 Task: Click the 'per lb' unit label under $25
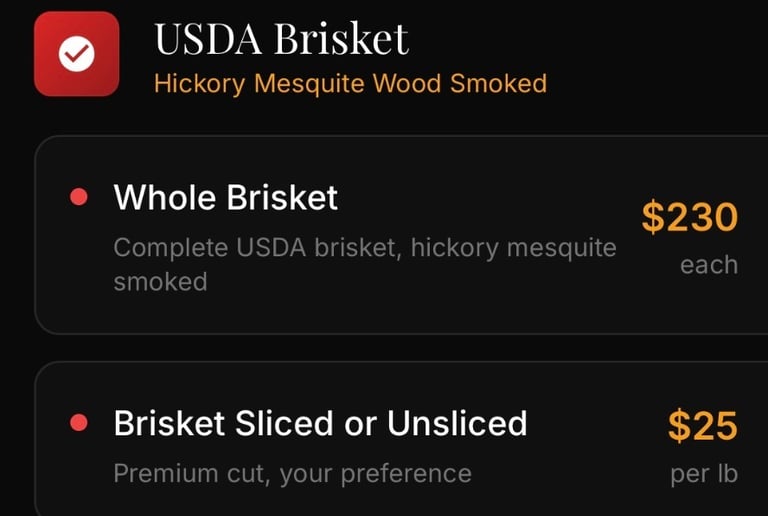(704, 473)
